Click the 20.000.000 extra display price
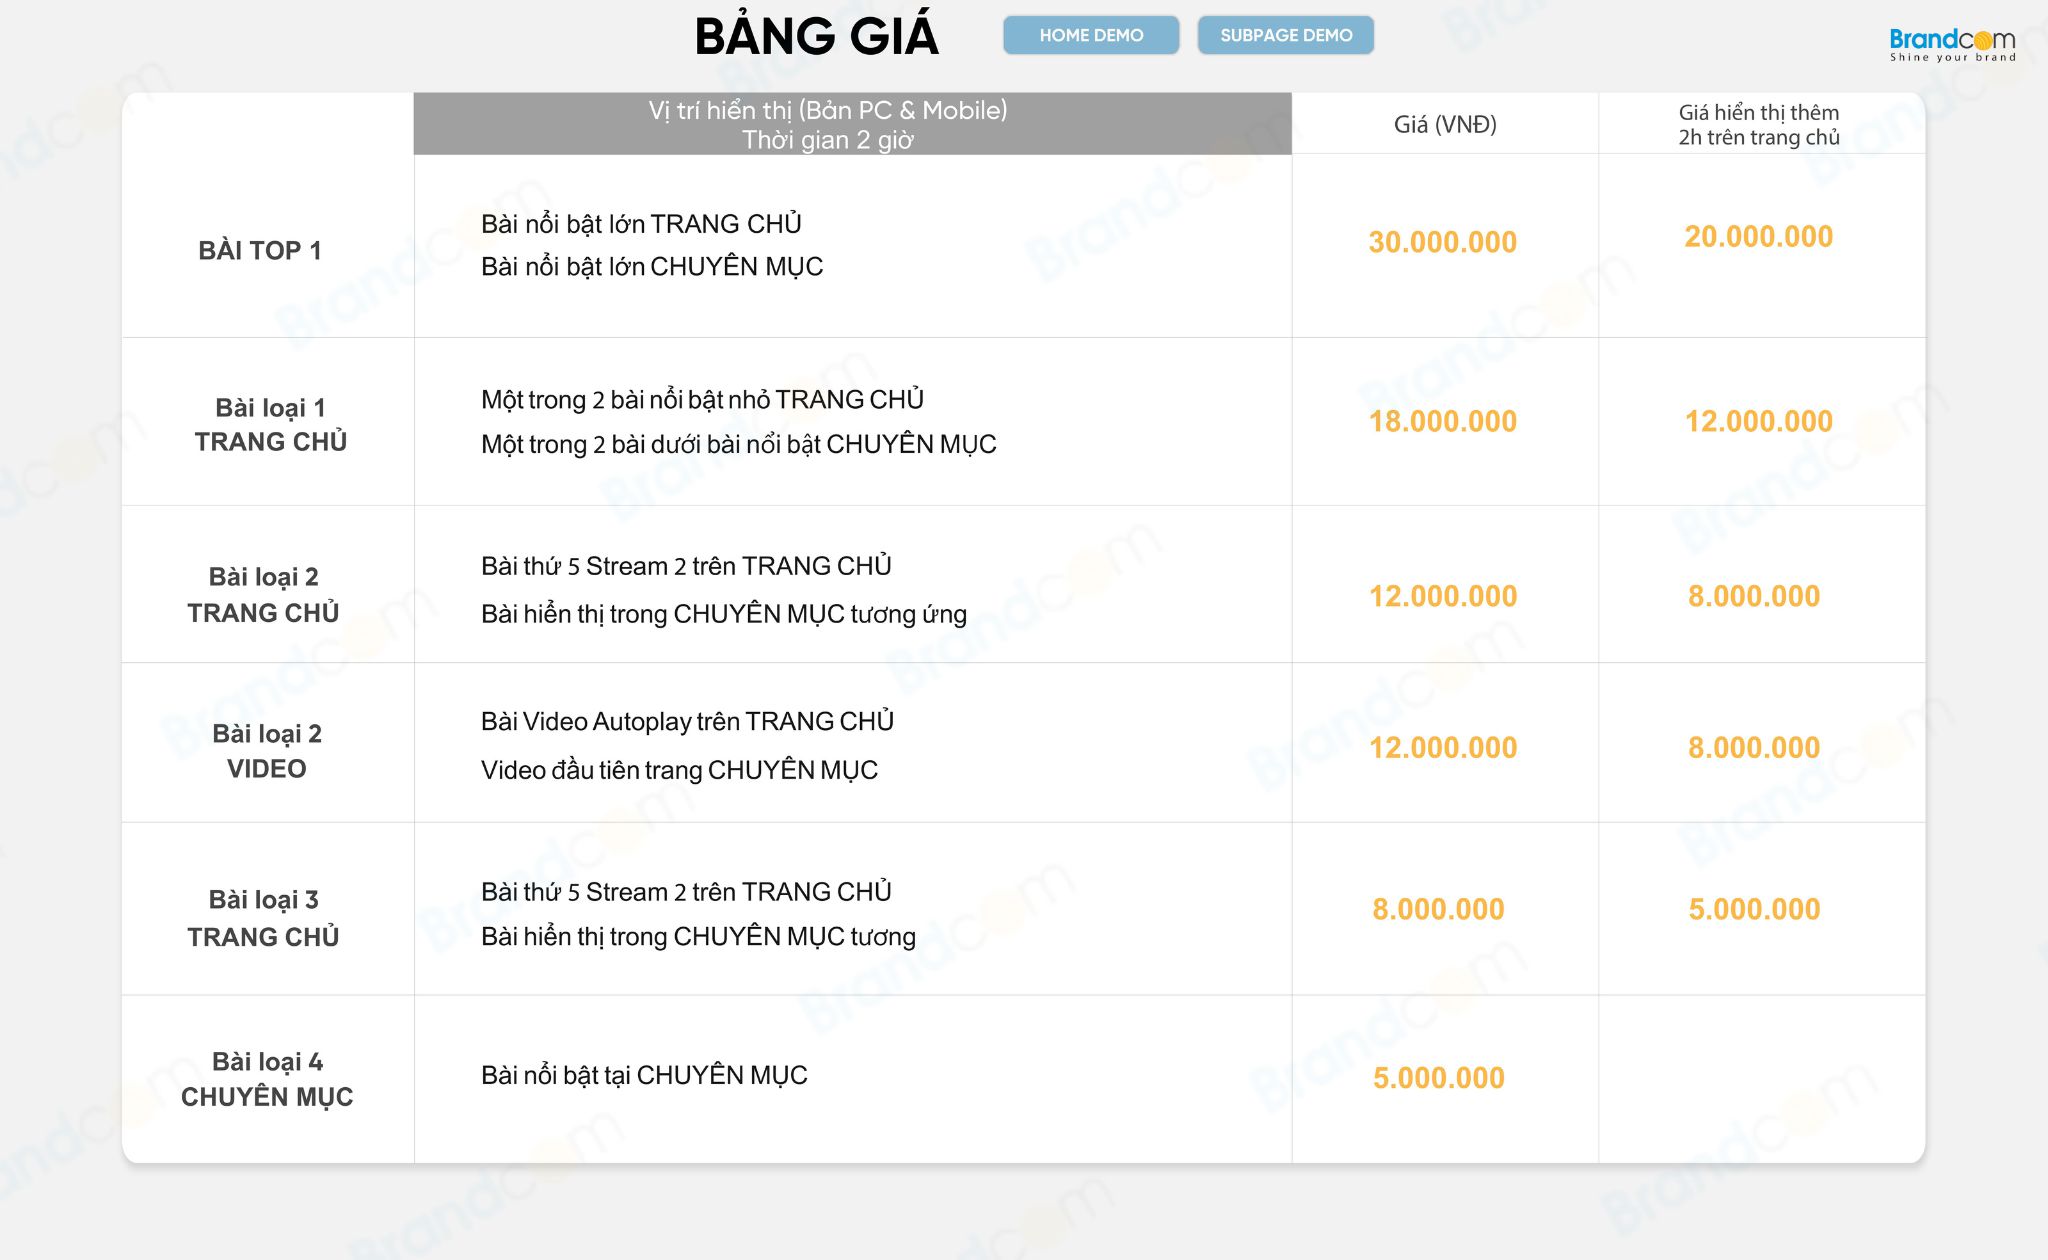Screen dimensions: 2048x1260 tap(1758, 236)
